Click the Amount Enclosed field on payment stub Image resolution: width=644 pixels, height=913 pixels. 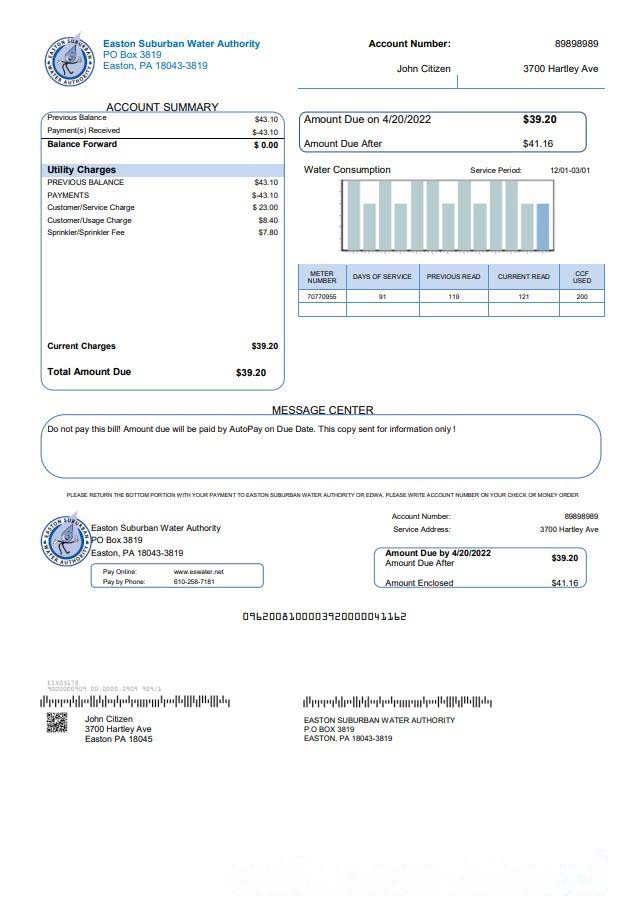tap(419, 583)
